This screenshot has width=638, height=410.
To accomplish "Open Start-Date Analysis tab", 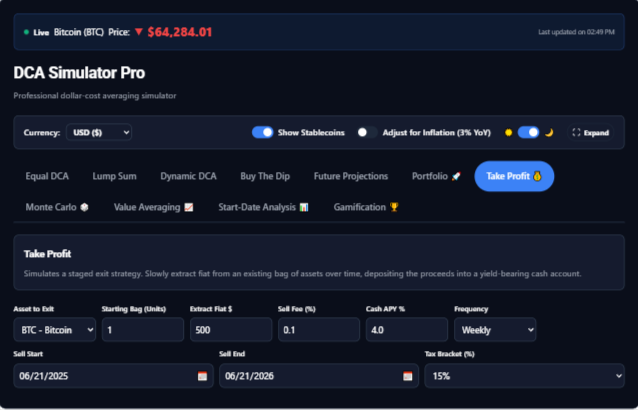I will [263, 207].
